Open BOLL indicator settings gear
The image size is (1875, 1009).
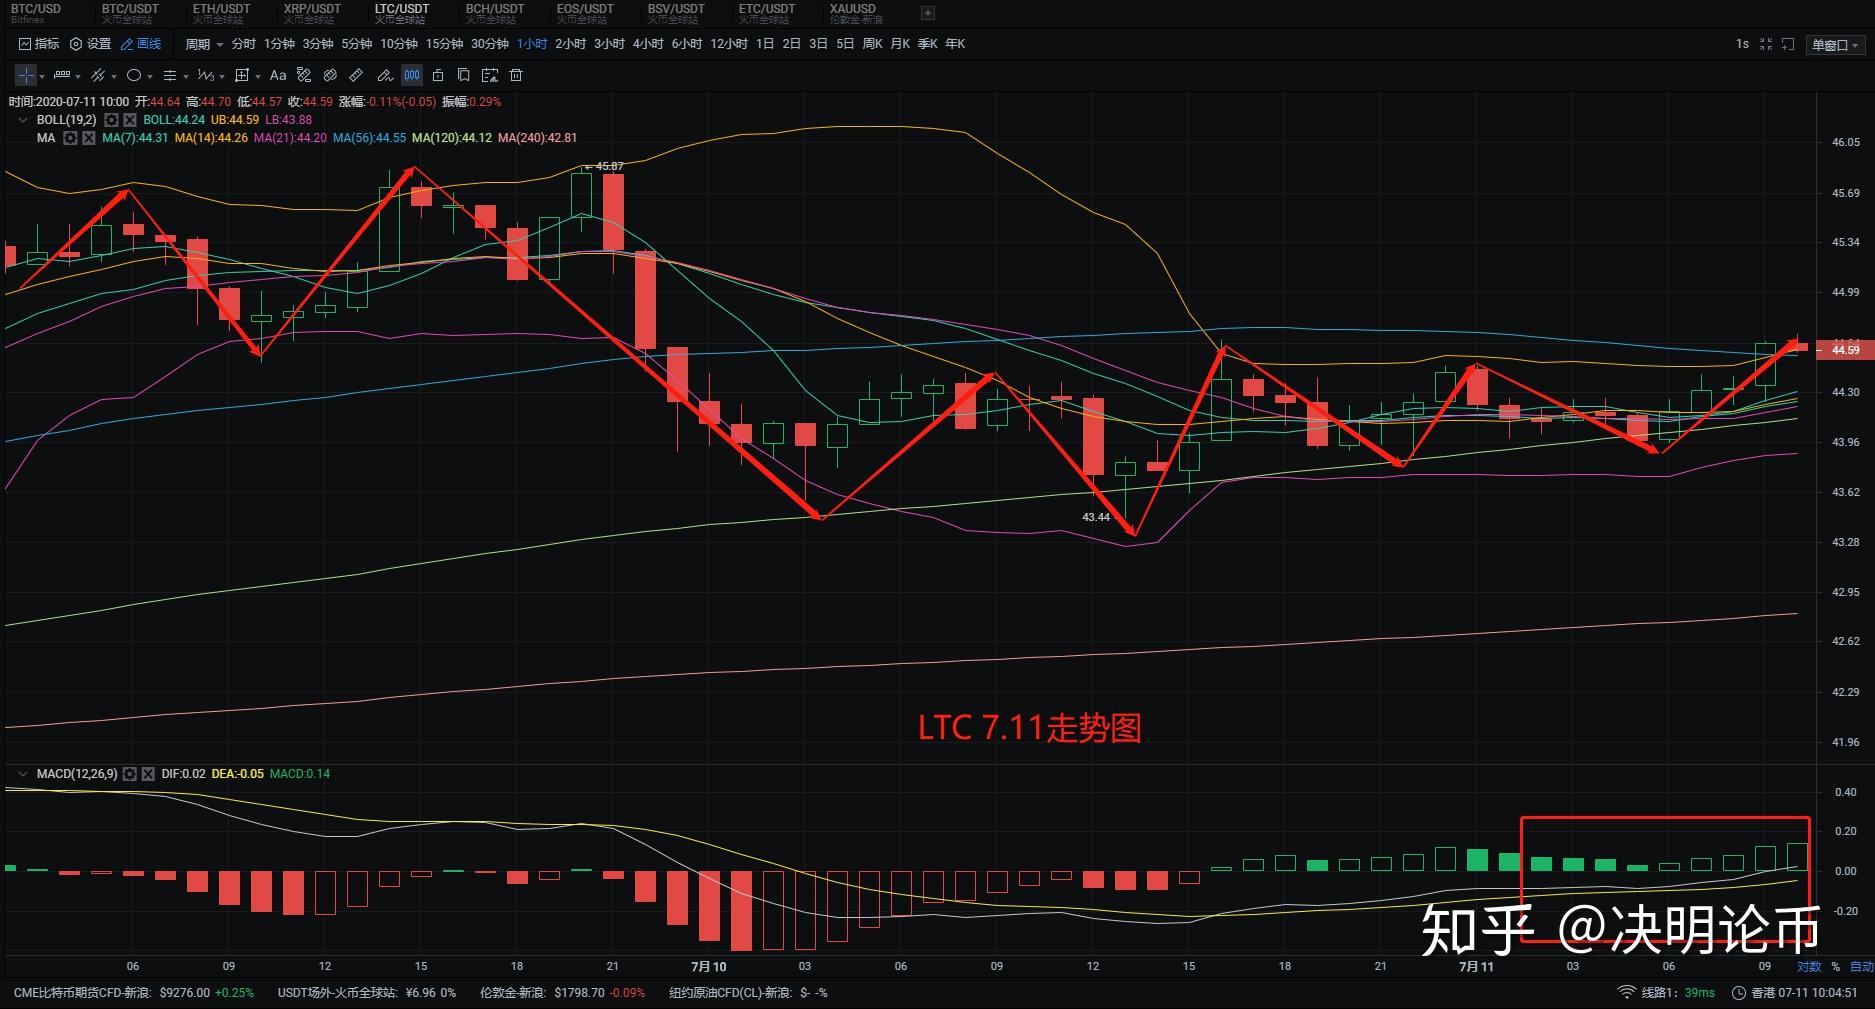(111, 120)
